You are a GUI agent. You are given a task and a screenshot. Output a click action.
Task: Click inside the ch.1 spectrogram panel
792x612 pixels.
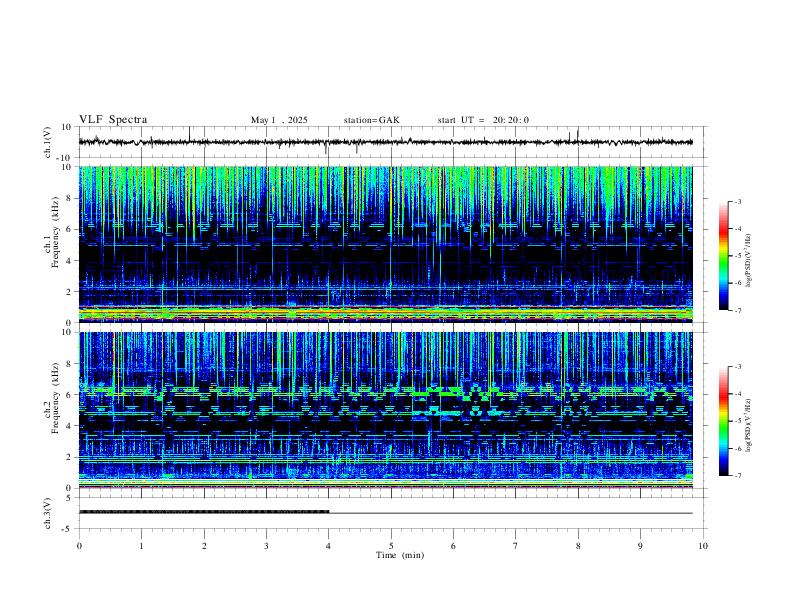385,244
